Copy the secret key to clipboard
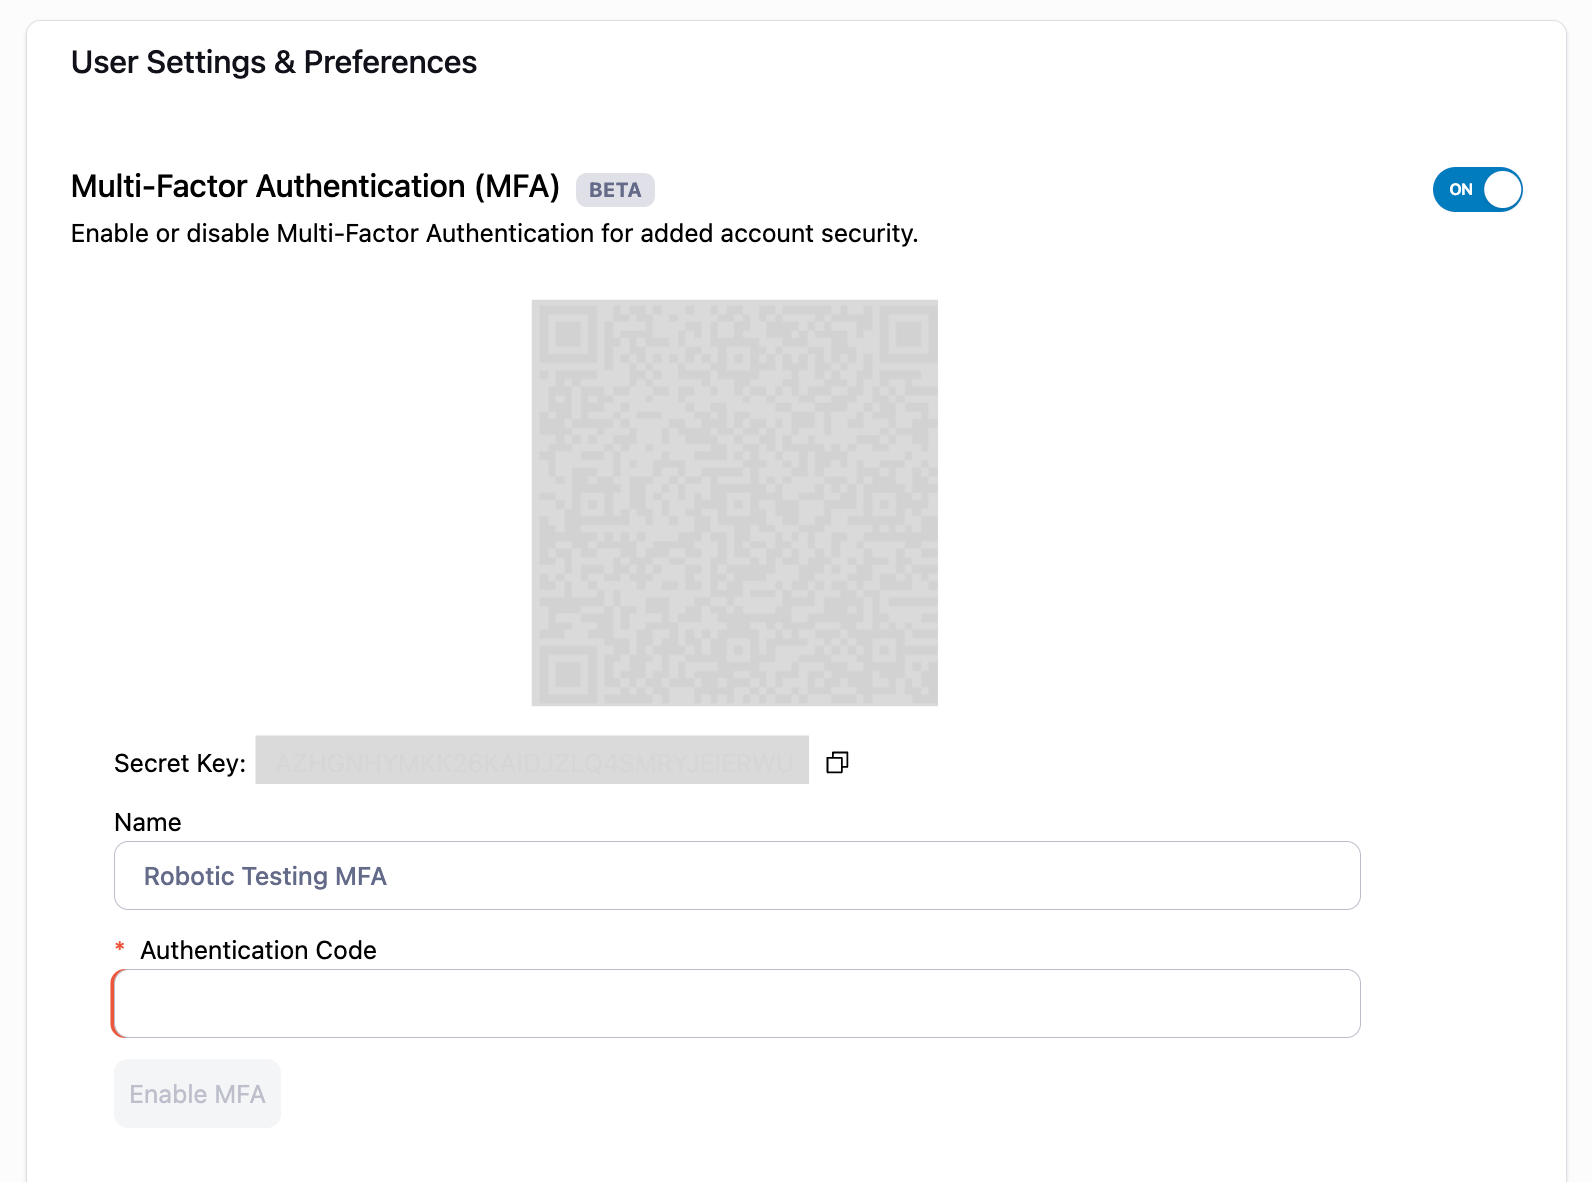This screenshot has width=1592, height=1182. [x=837, y=763]
